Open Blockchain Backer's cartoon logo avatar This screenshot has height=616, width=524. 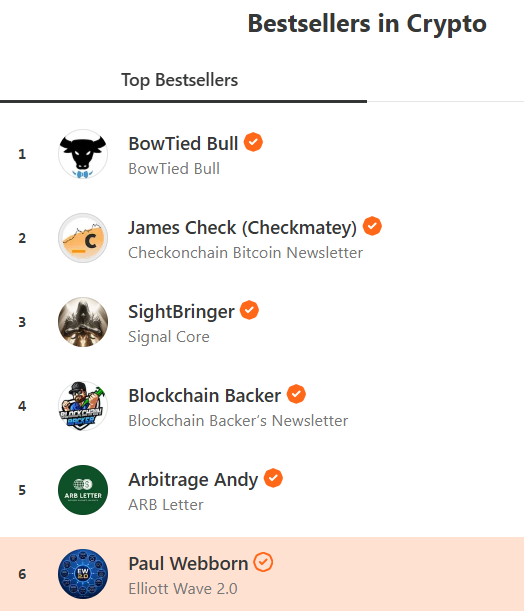click(x=83, y=406)
